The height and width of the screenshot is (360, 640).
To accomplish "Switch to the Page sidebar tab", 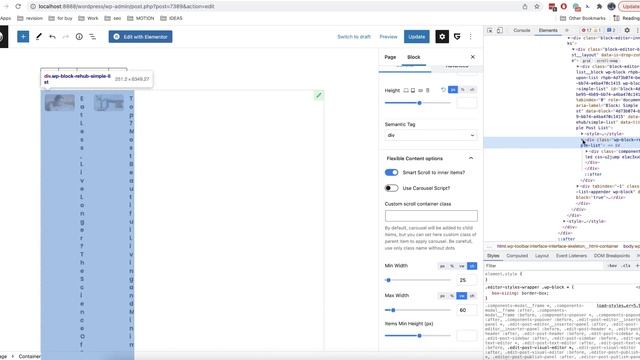I will [x=390, y=57].
